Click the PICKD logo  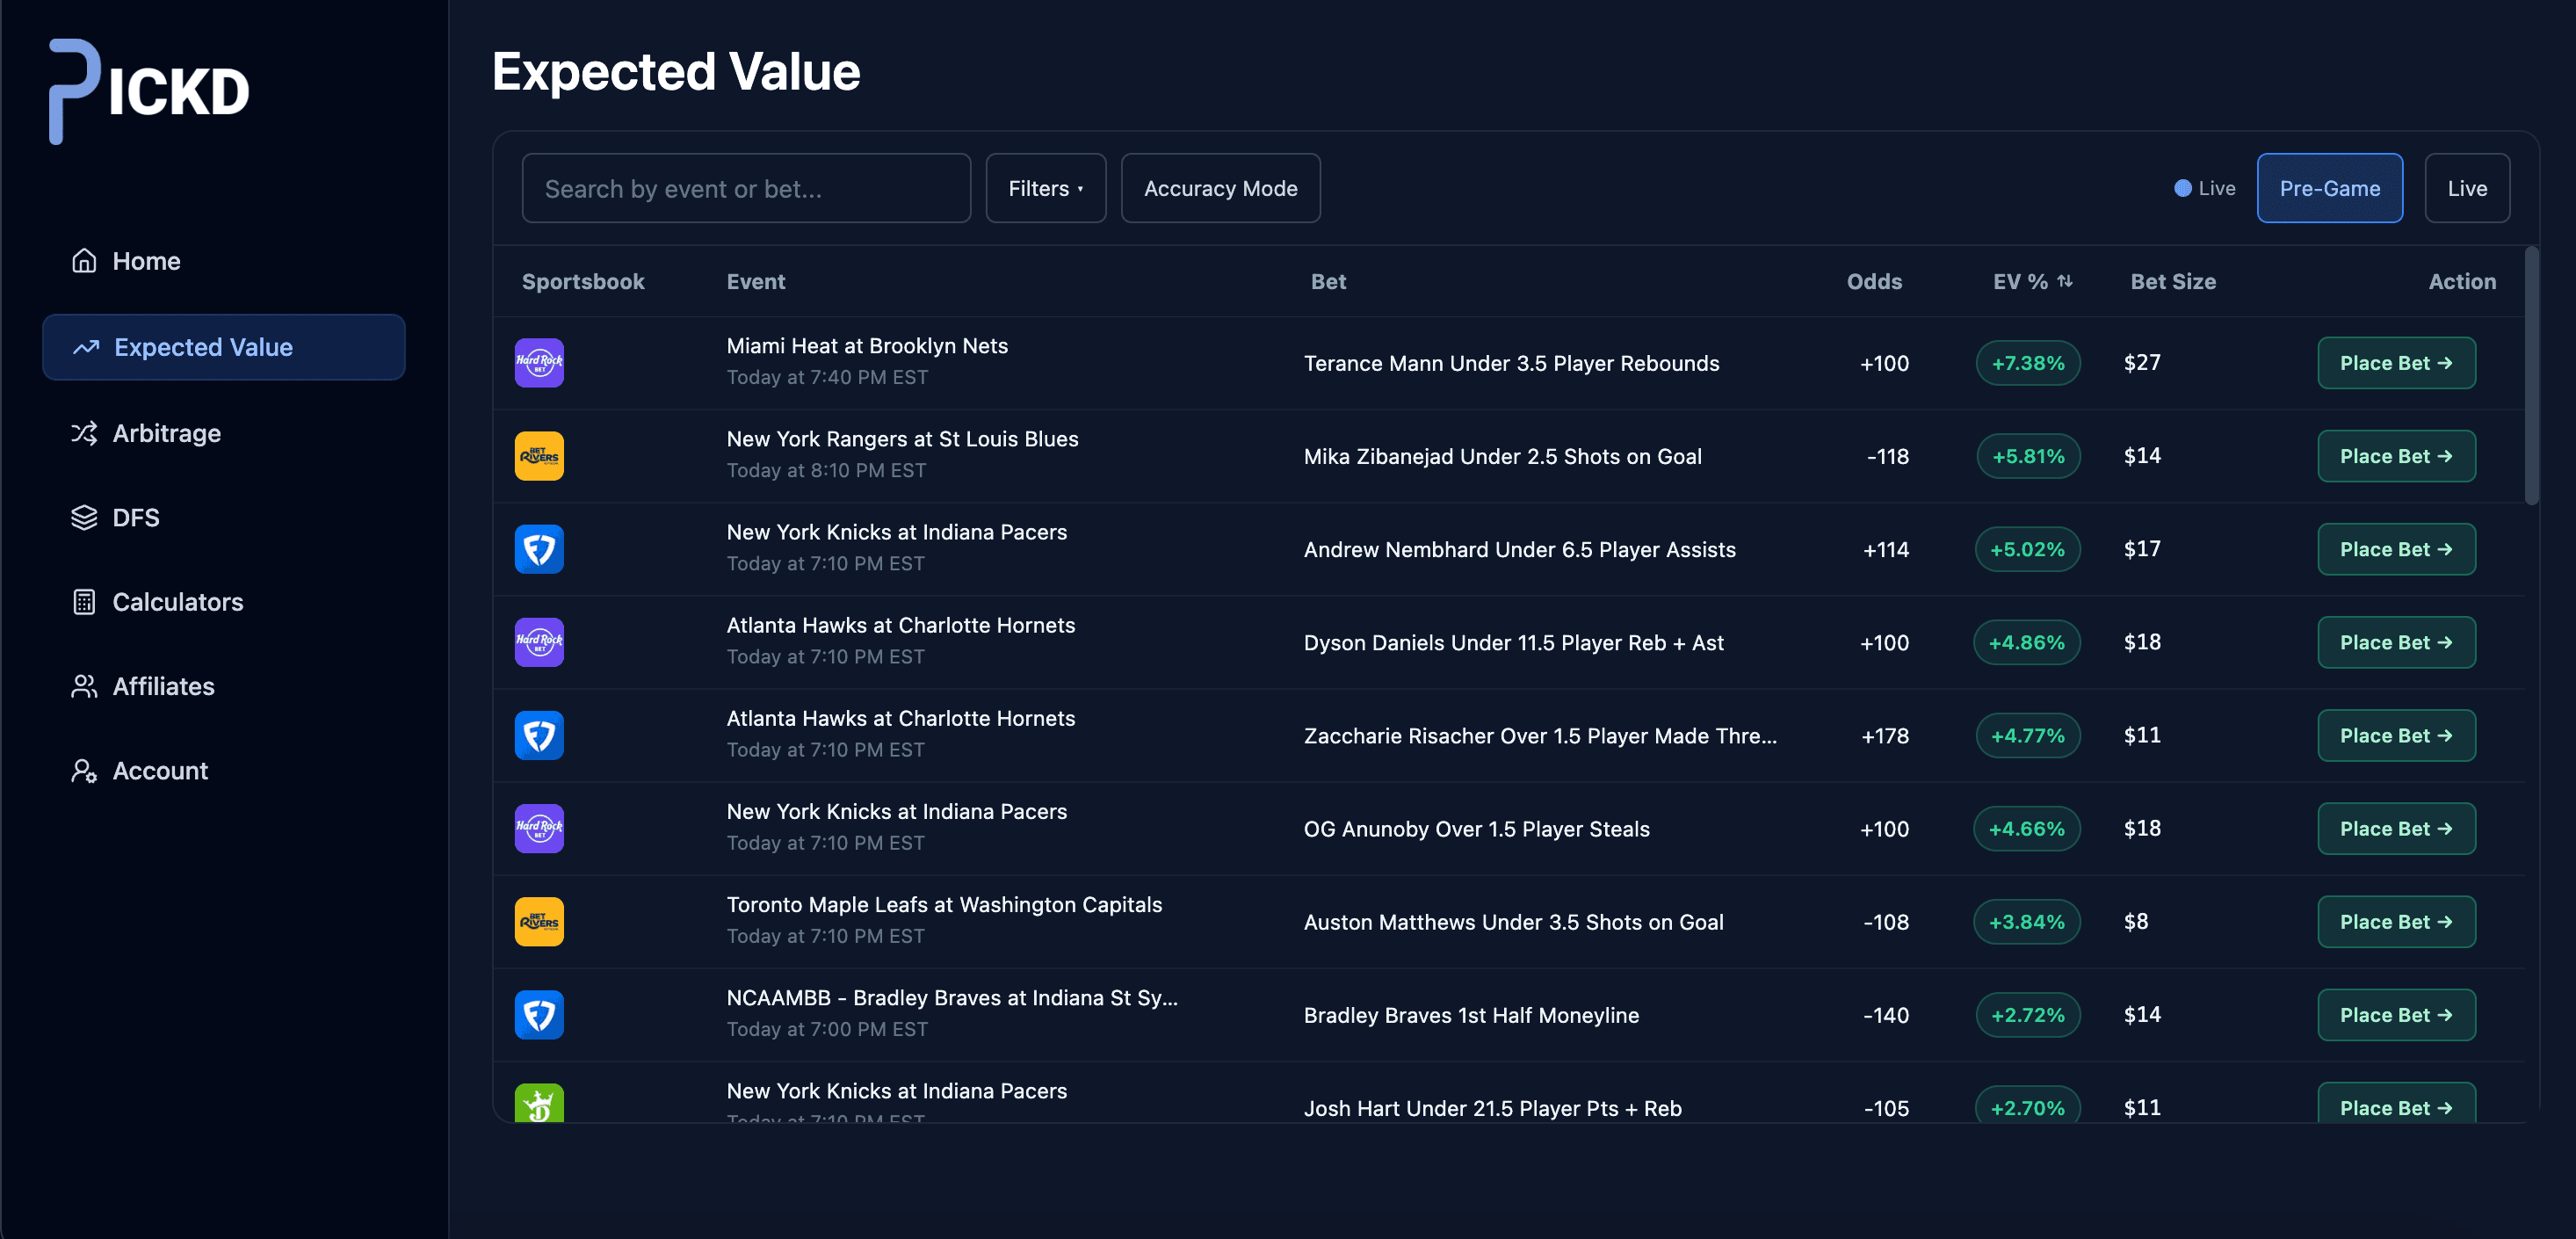coord(147,90)
